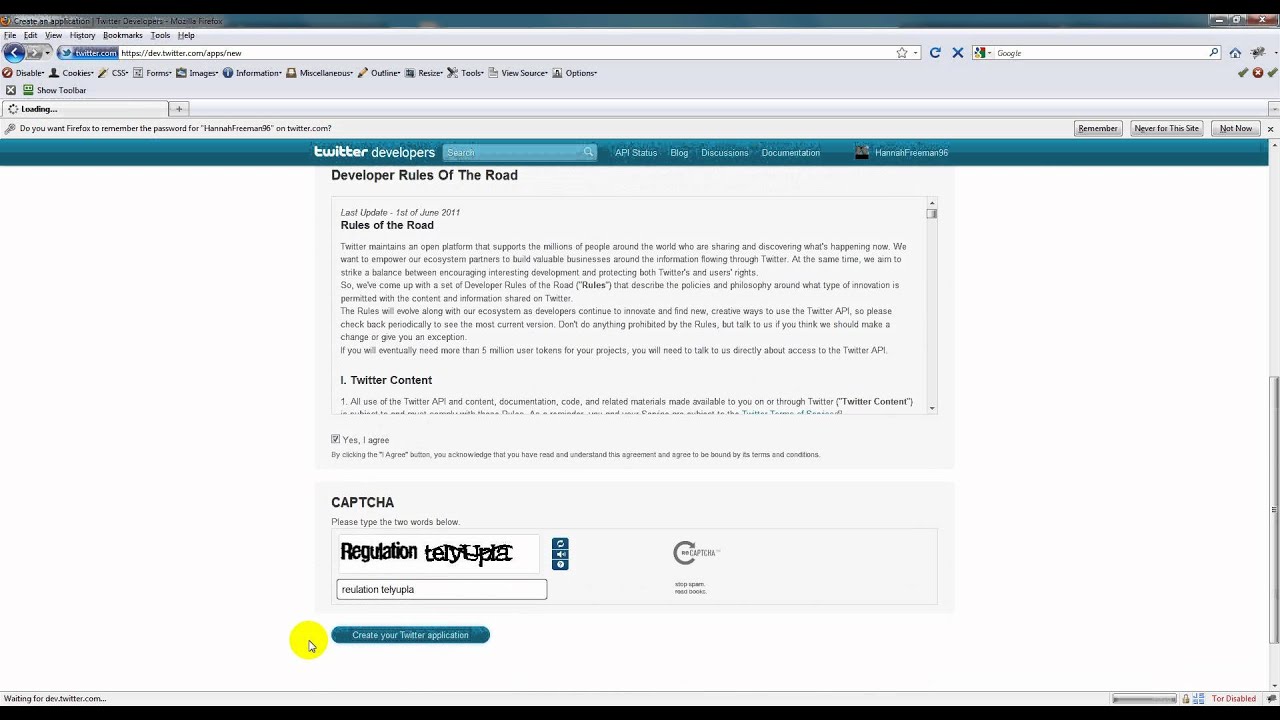Image resolution: width=1280 pixels, height=720 pixels.
Task: Open the Firefox Home page icon
Action: [1235, 53]
